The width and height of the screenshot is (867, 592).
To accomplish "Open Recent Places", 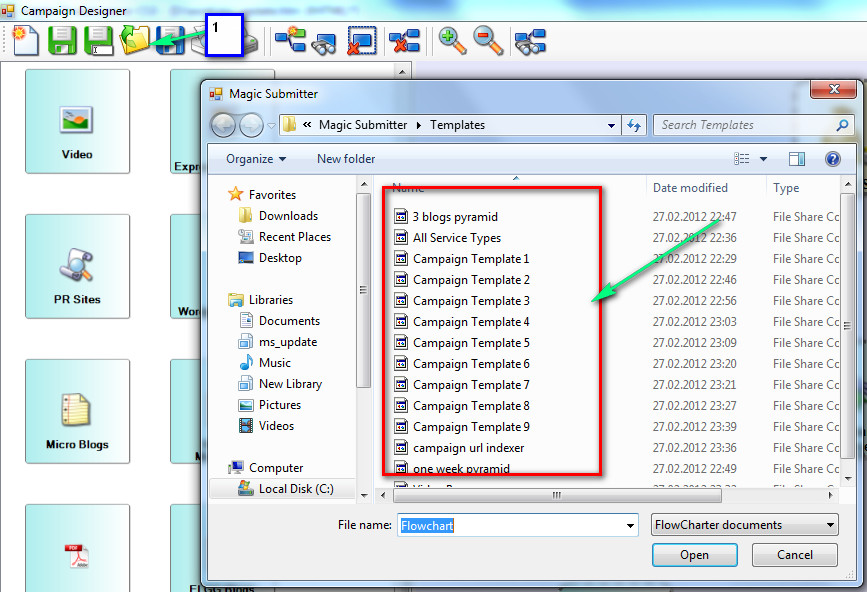I will 284,237.
